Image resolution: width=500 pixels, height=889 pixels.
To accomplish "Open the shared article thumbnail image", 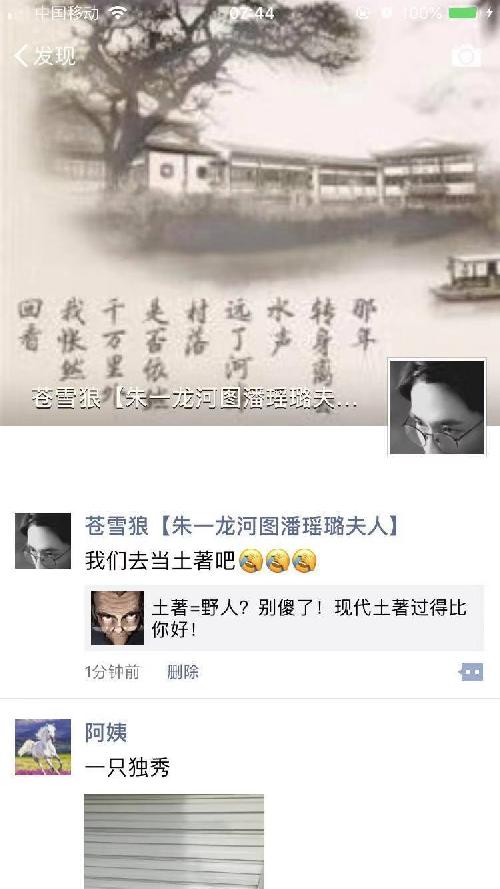I will tap(117, 618).
